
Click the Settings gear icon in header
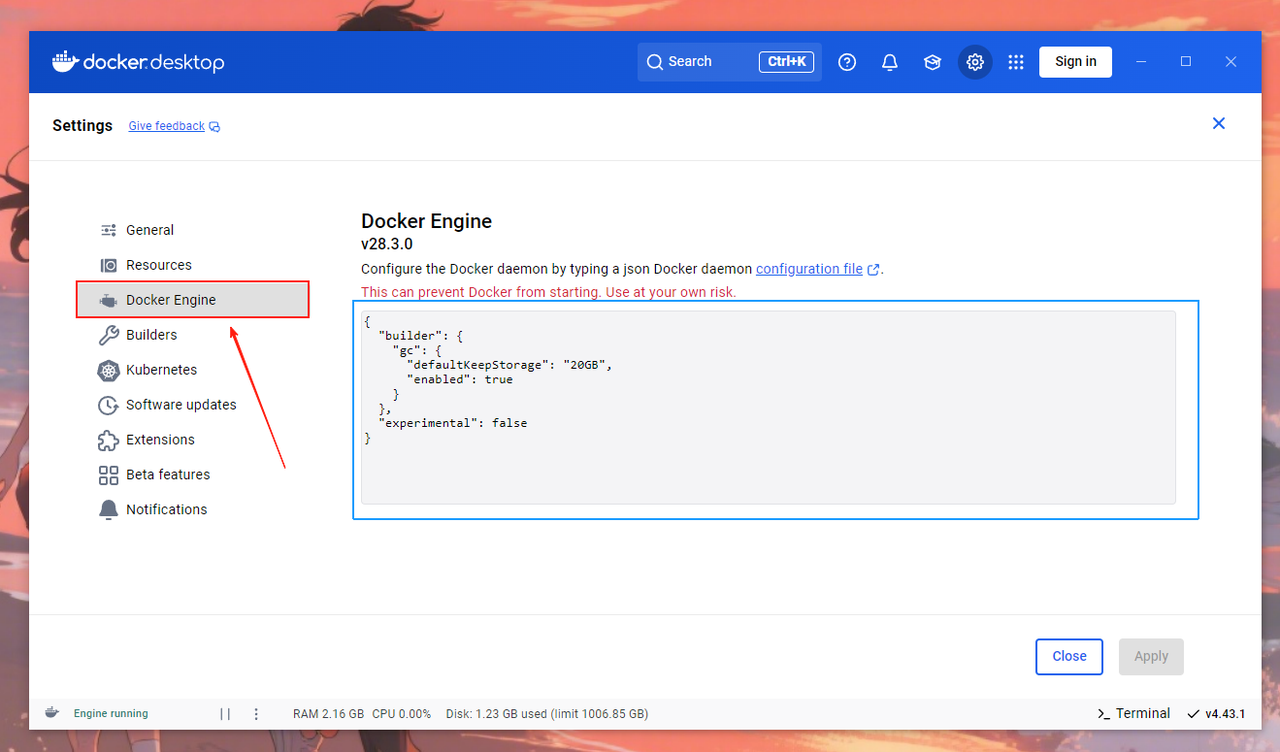tap(975, 62)
